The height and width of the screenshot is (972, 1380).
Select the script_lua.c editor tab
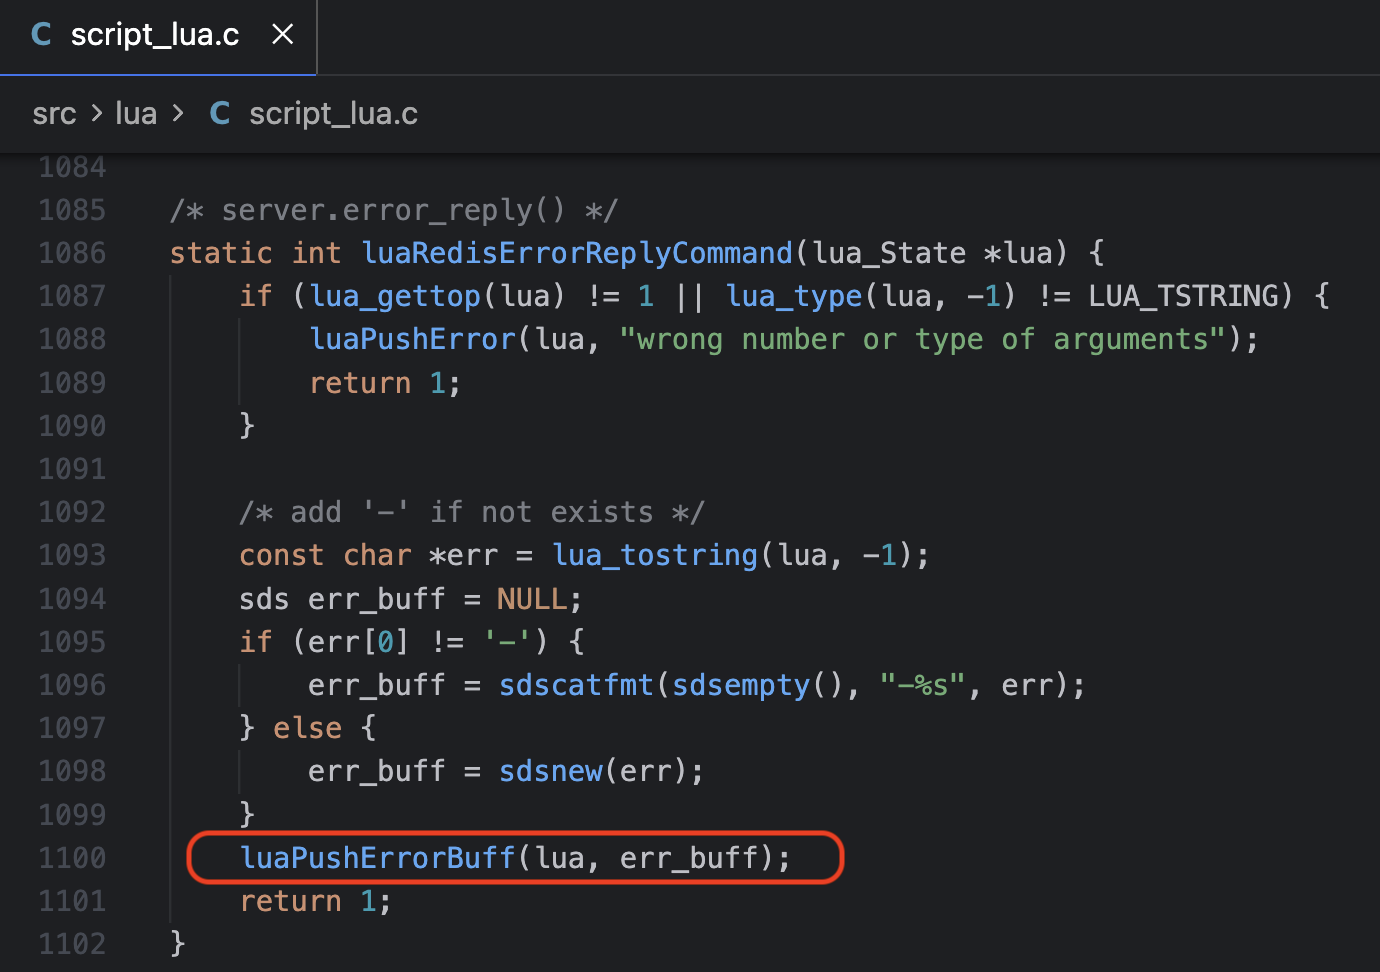pos(155,33)
